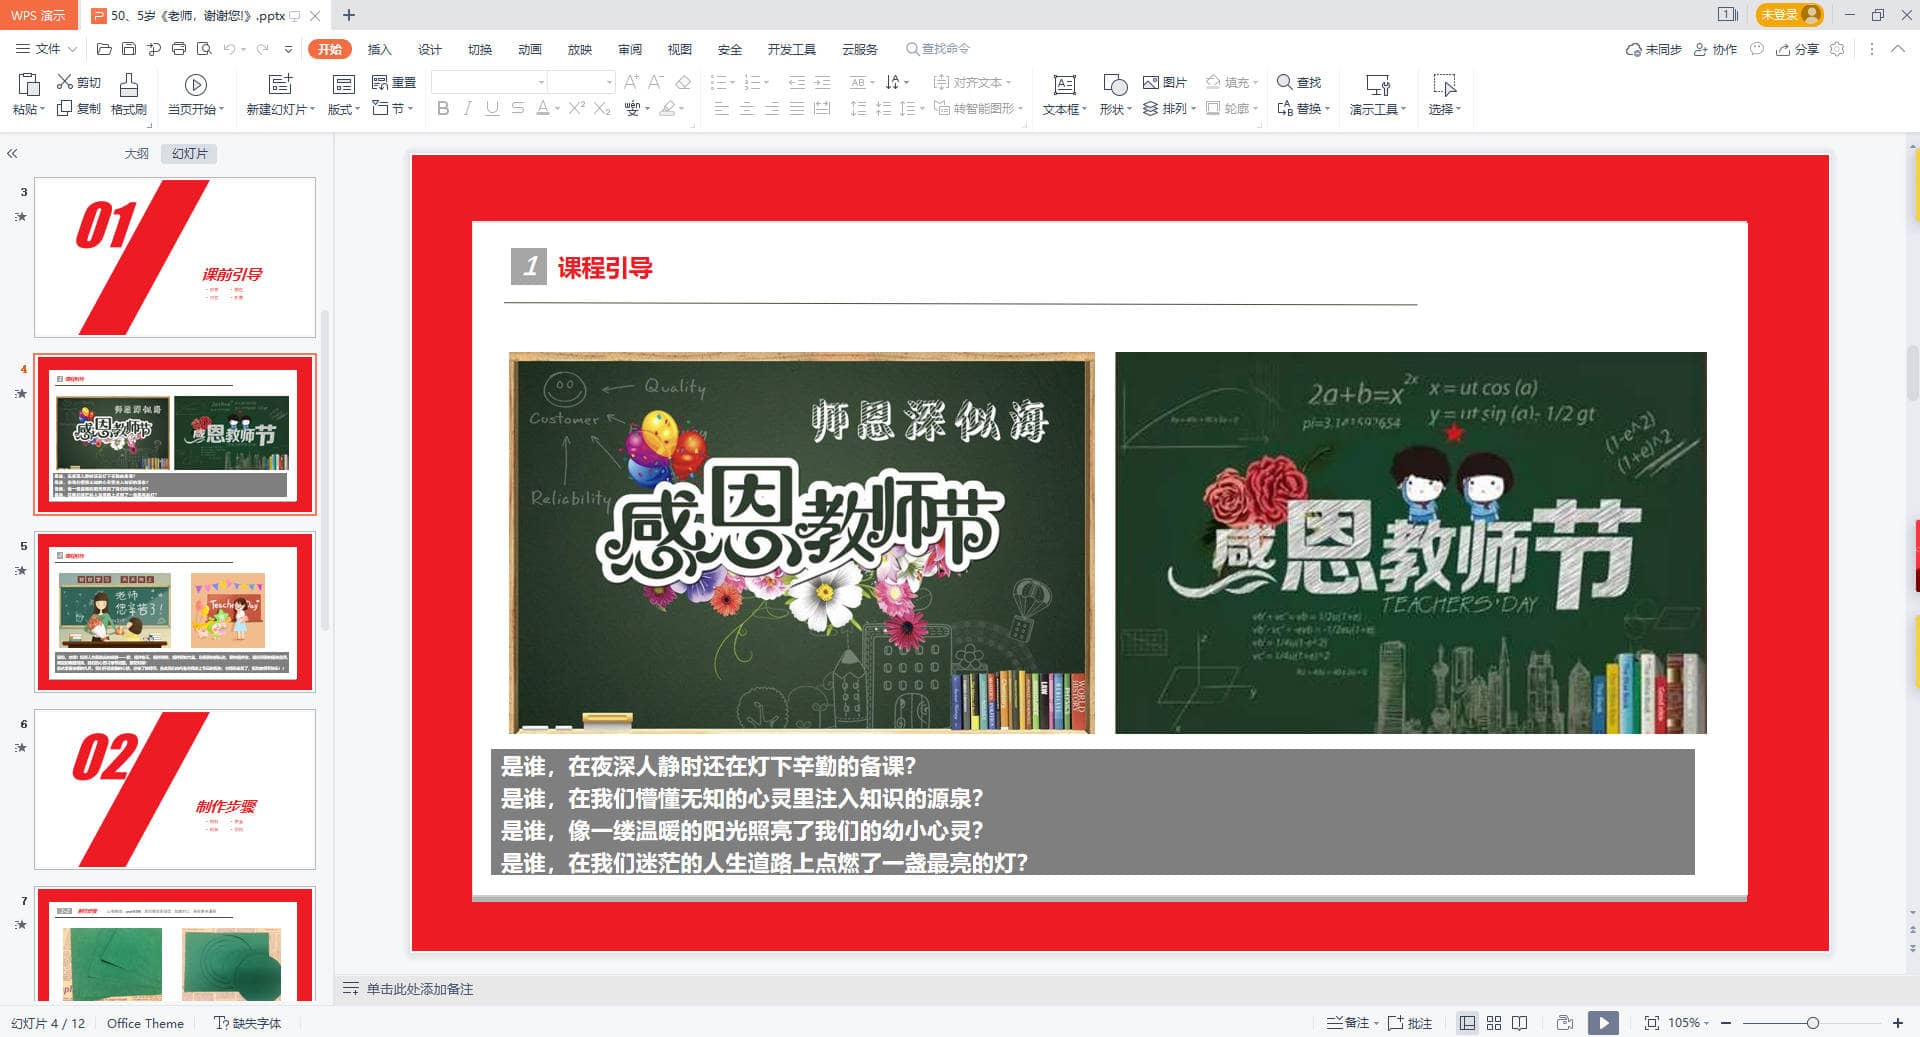Viewport: 1920px width, 1037px height.
Task: Switch to the 插入 (Insert) tab
Action: pos(379,49)
